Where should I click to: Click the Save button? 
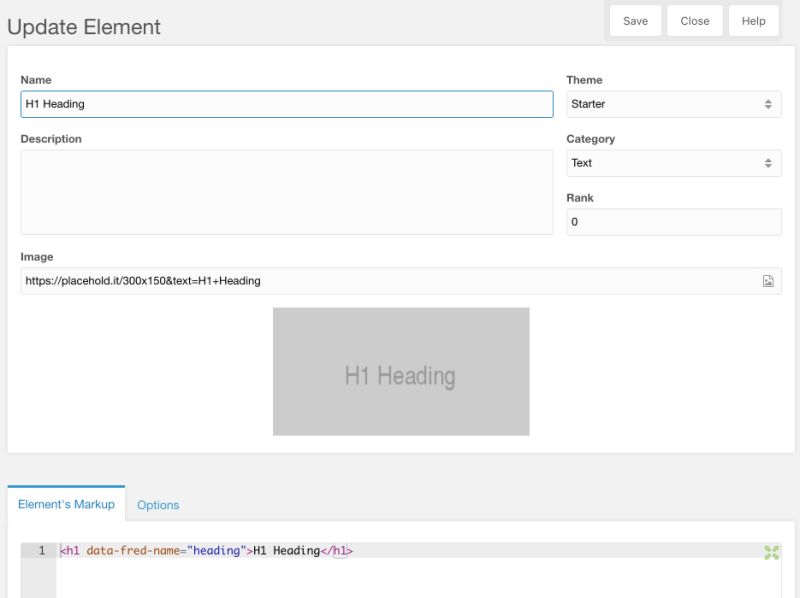point(635,21)
